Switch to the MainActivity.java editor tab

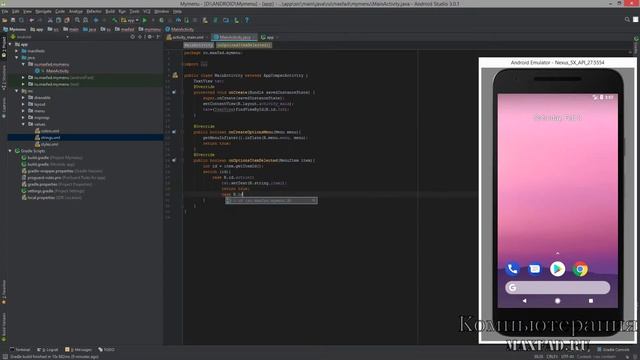point(235,37)
